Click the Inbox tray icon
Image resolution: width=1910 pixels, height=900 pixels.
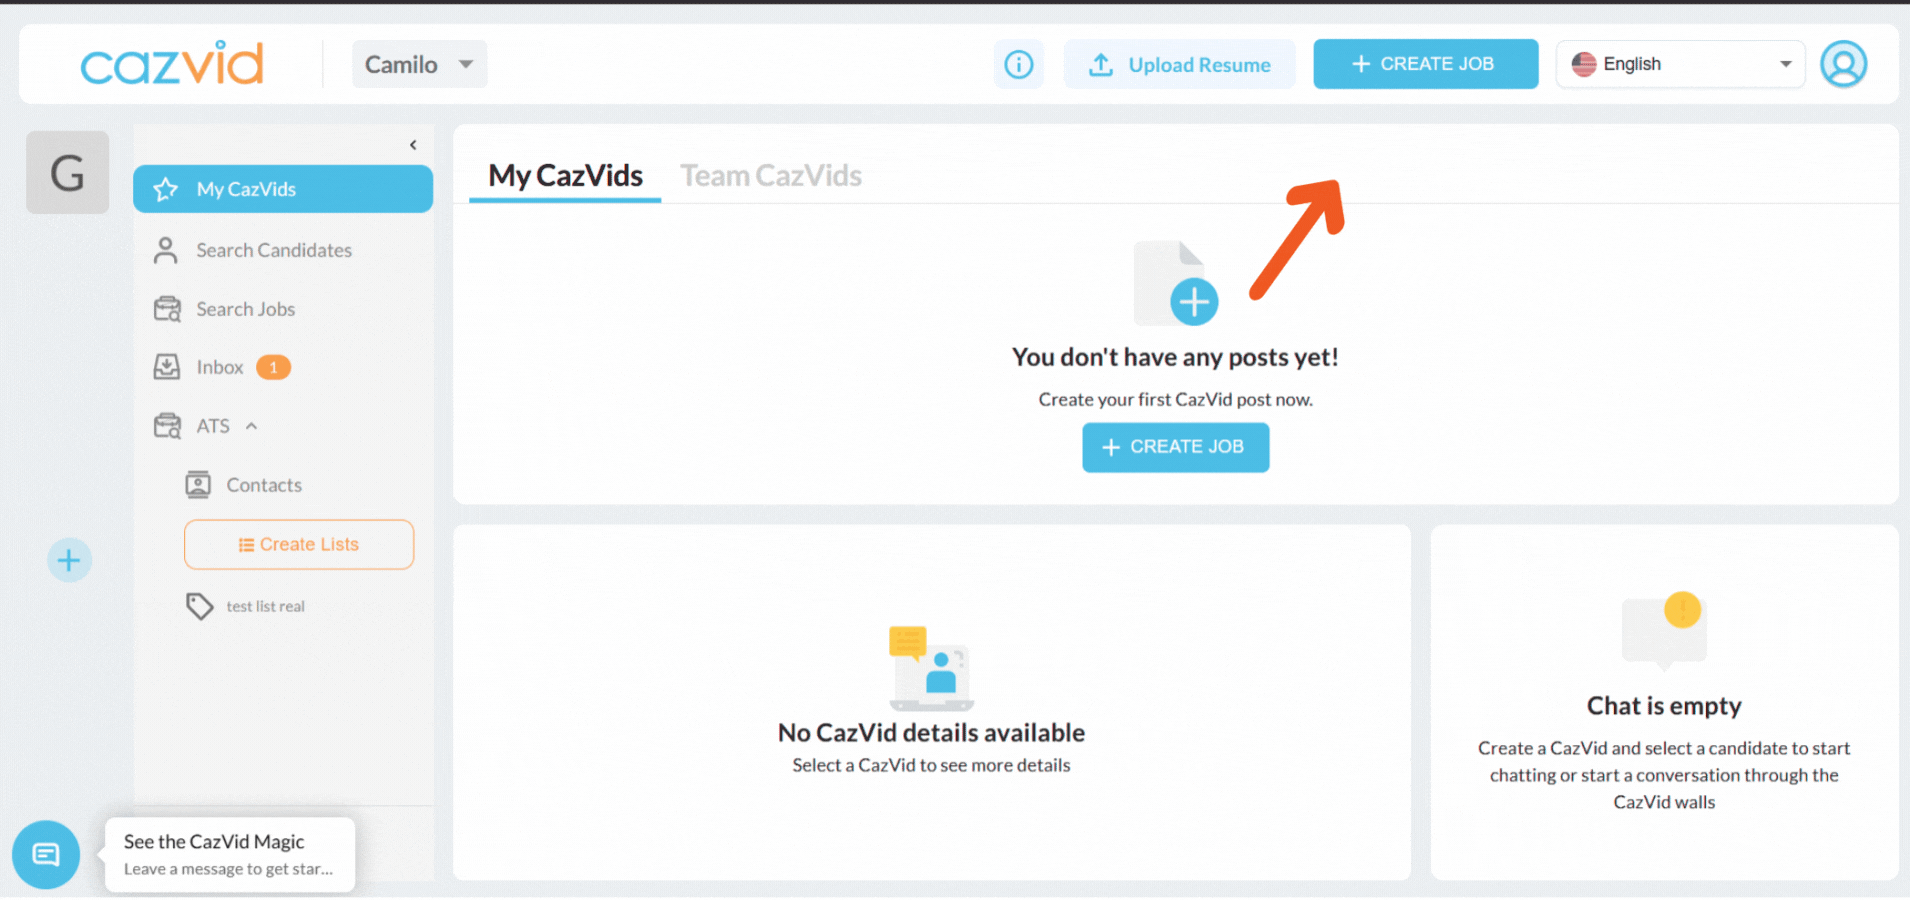[x=167, y=367]
